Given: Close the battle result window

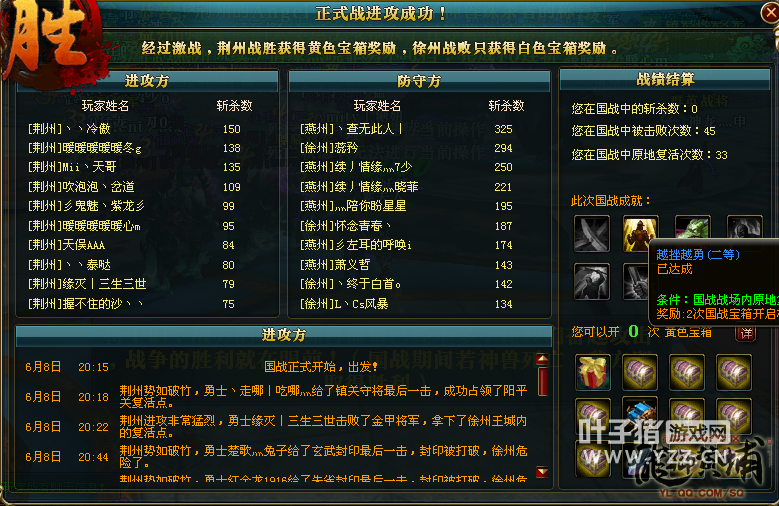Looking at the screenshot, I should click(770, 12).
